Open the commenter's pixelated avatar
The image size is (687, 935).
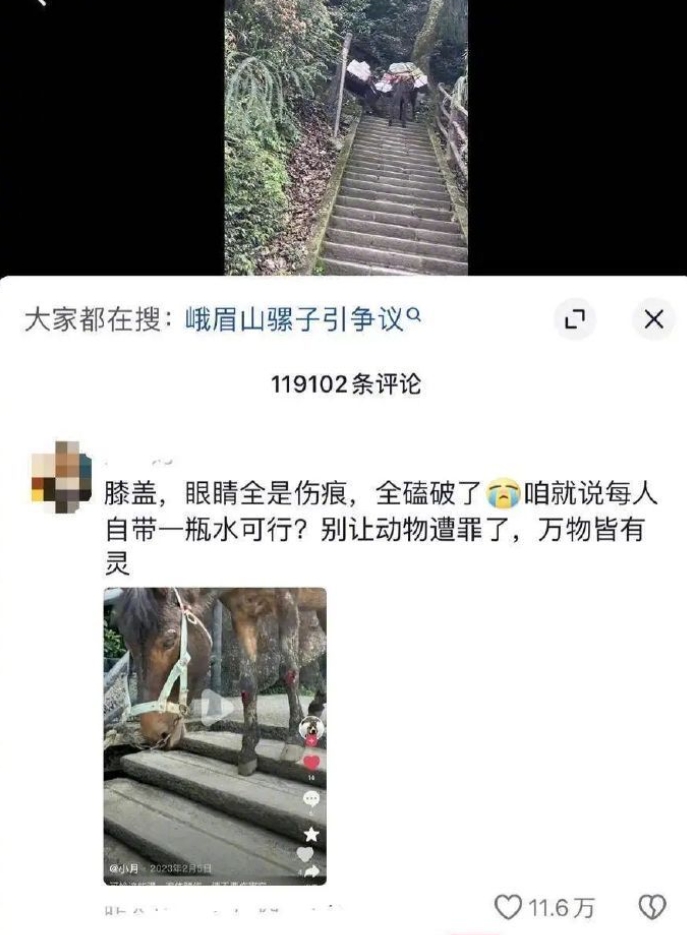point(61,476)
